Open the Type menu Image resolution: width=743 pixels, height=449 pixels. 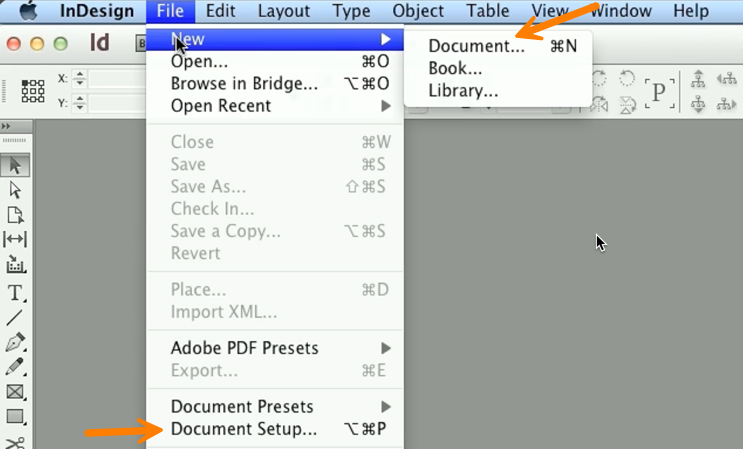pyautogui.click(x=351, y=10)
